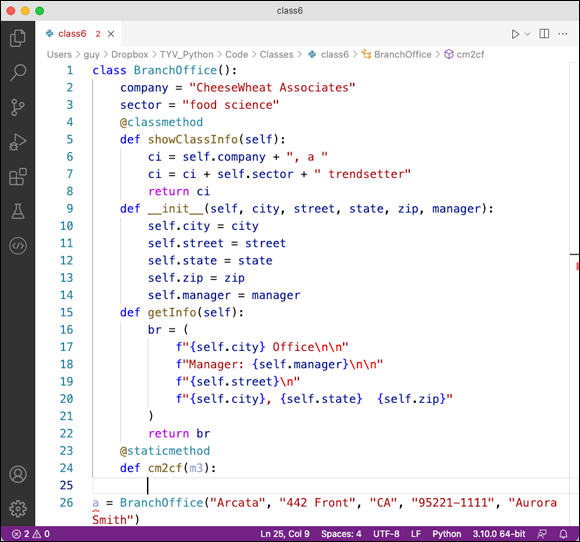This screenshot has height=542, width=580.
Task: Open notifications bell in status bar
Action: pyautogui.click(x=563, y=534)
